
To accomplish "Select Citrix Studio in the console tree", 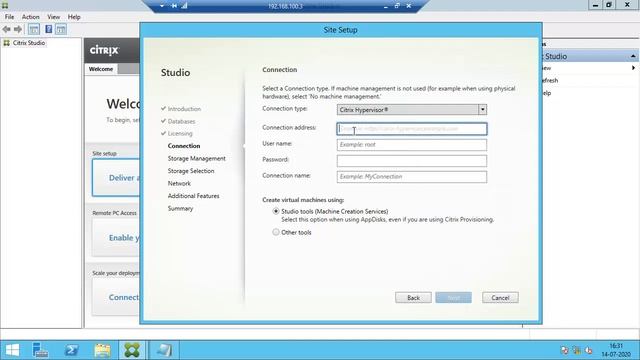I will click(x=29, y=43).
